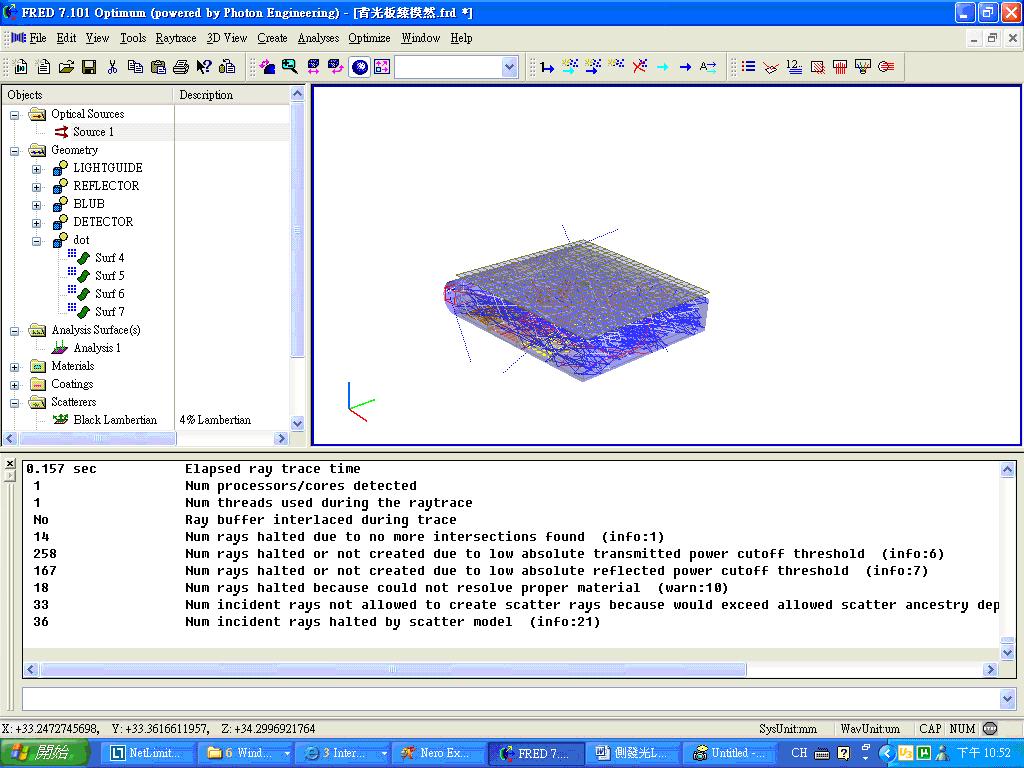Viewport: 1024px width, 768px height.
Task: Select Surf 6 under dot
Action: tap(110, 294)
